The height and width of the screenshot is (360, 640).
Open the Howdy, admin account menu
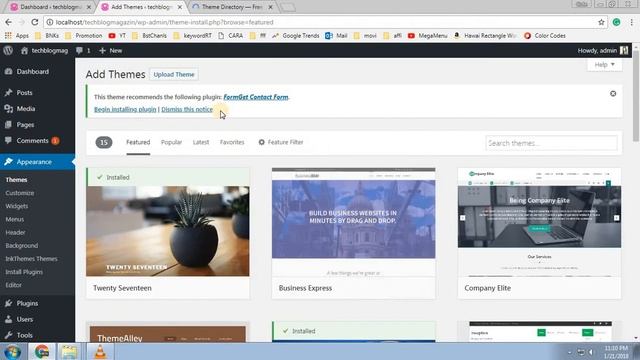[603, 51]
